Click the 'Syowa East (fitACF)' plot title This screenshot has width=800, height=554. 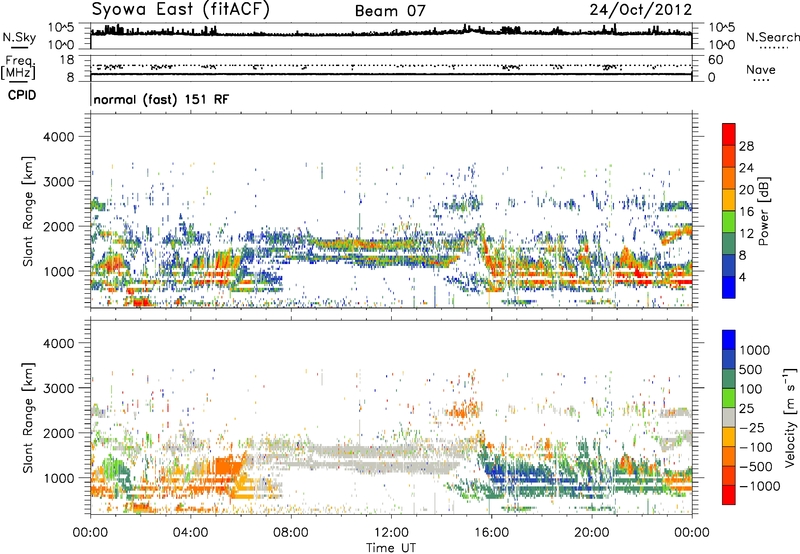pyautogui.click(x=180, y=10)
